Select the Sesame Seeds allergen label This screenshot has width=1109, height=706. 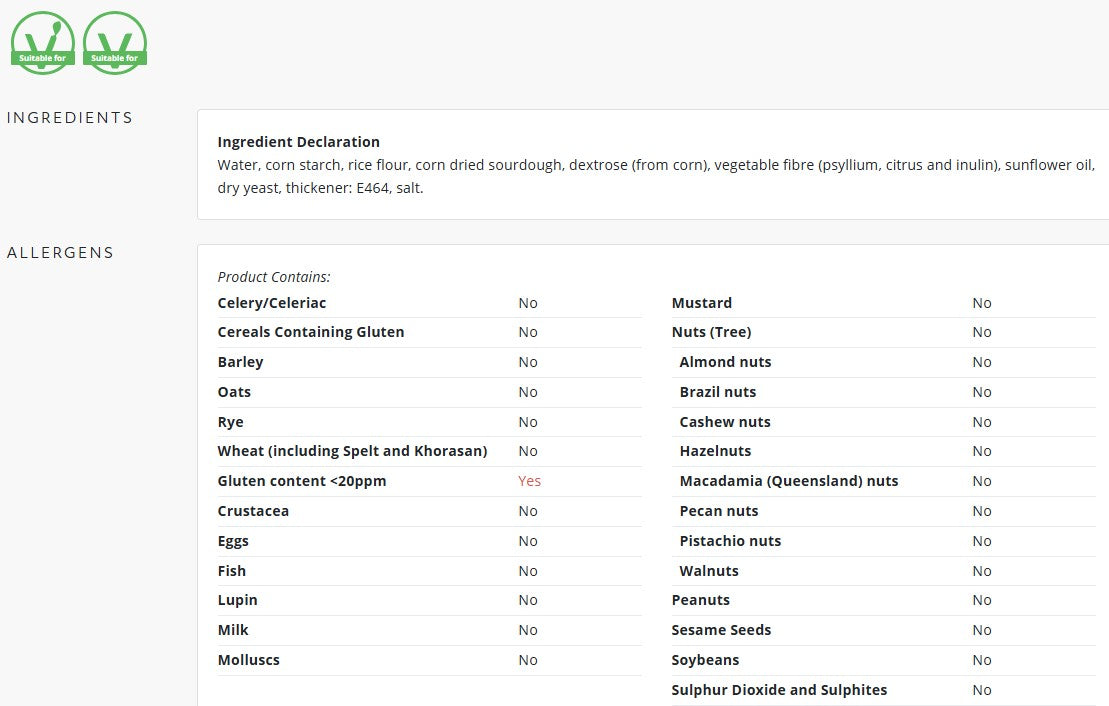coord(721,630)
